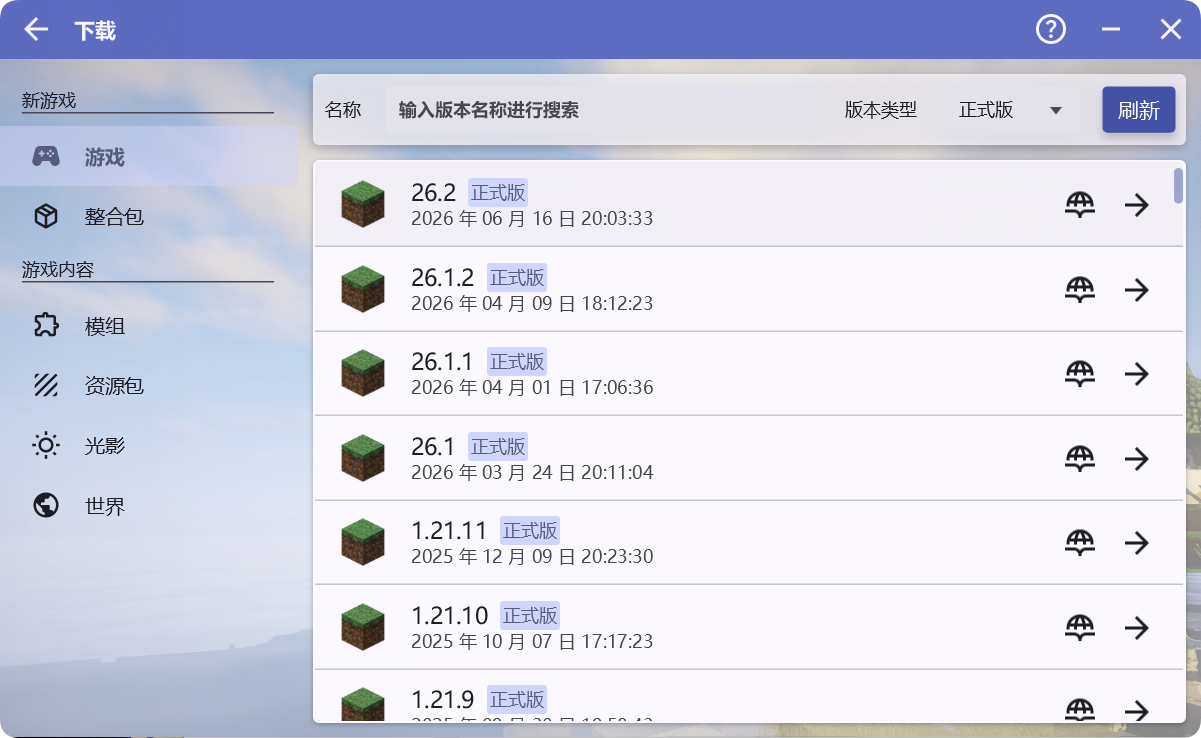Click install arrow for version 26.1
Screen dimensions: 1201x738
click(x=1136, y=459)
